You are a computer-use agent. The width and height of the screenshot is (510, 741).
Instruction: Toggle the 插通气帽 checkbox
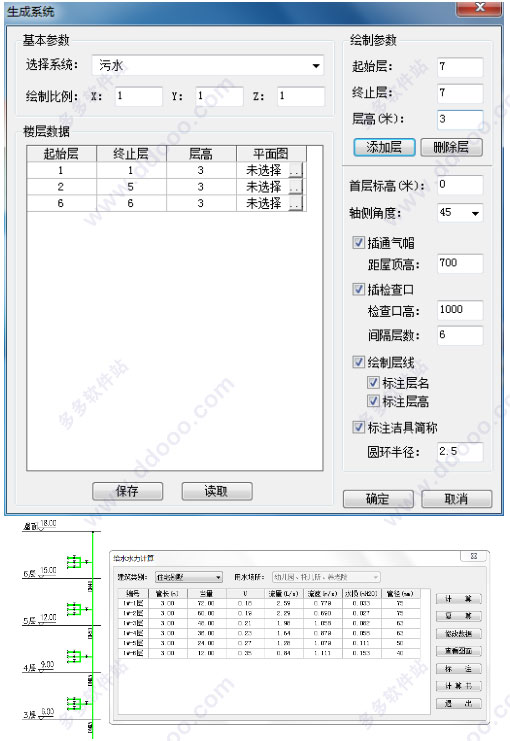[359, 242]
